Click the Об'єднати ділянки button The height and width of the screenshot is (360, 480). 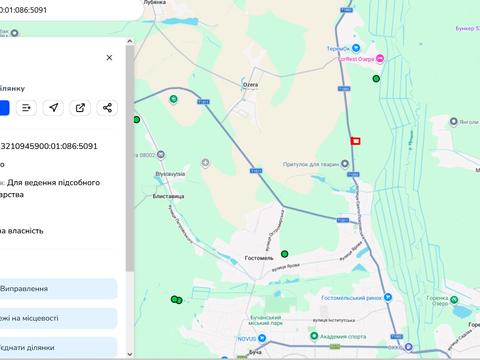(x=58, y=347)
